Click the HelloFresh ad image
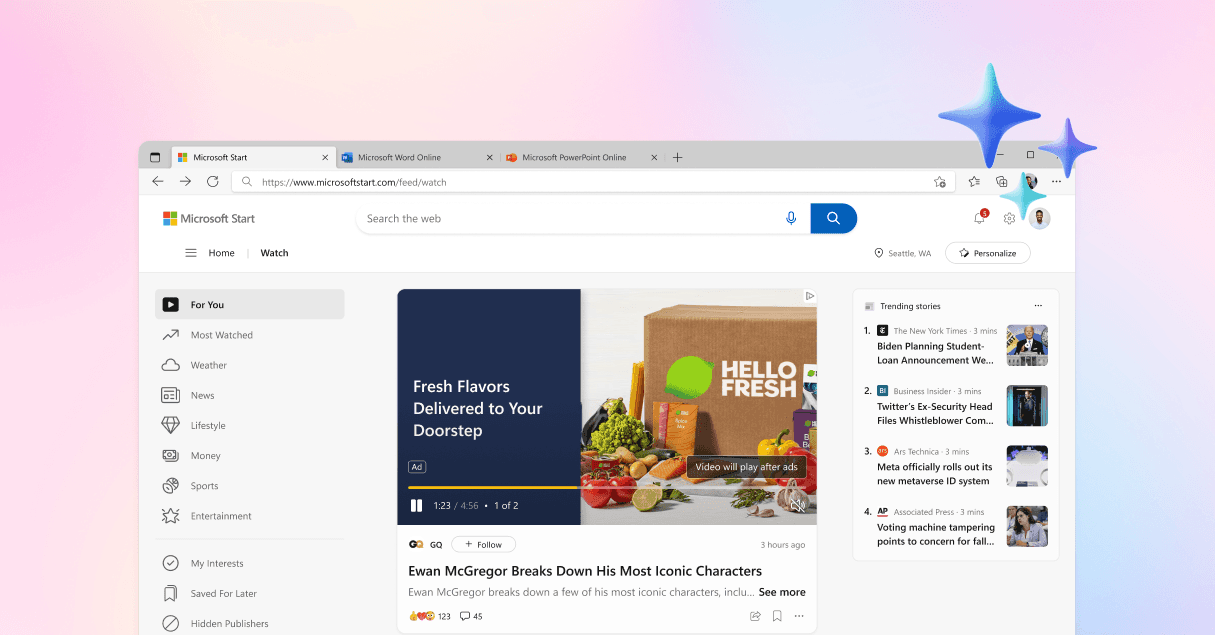This screenshot has height=635, width=1215. coord(699,407)
